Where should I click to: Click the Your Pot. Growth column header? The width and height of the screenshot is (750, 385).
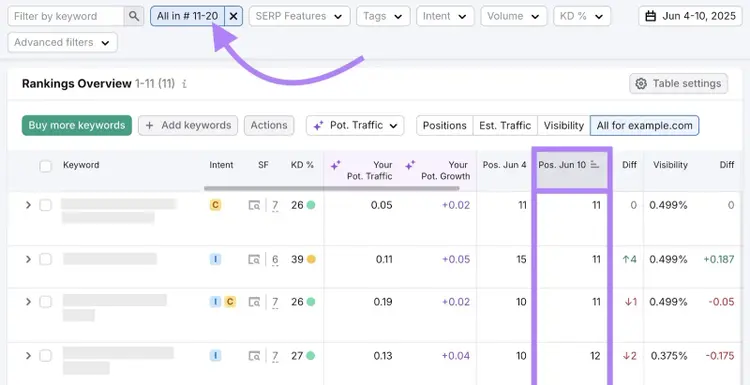[445, 170]
